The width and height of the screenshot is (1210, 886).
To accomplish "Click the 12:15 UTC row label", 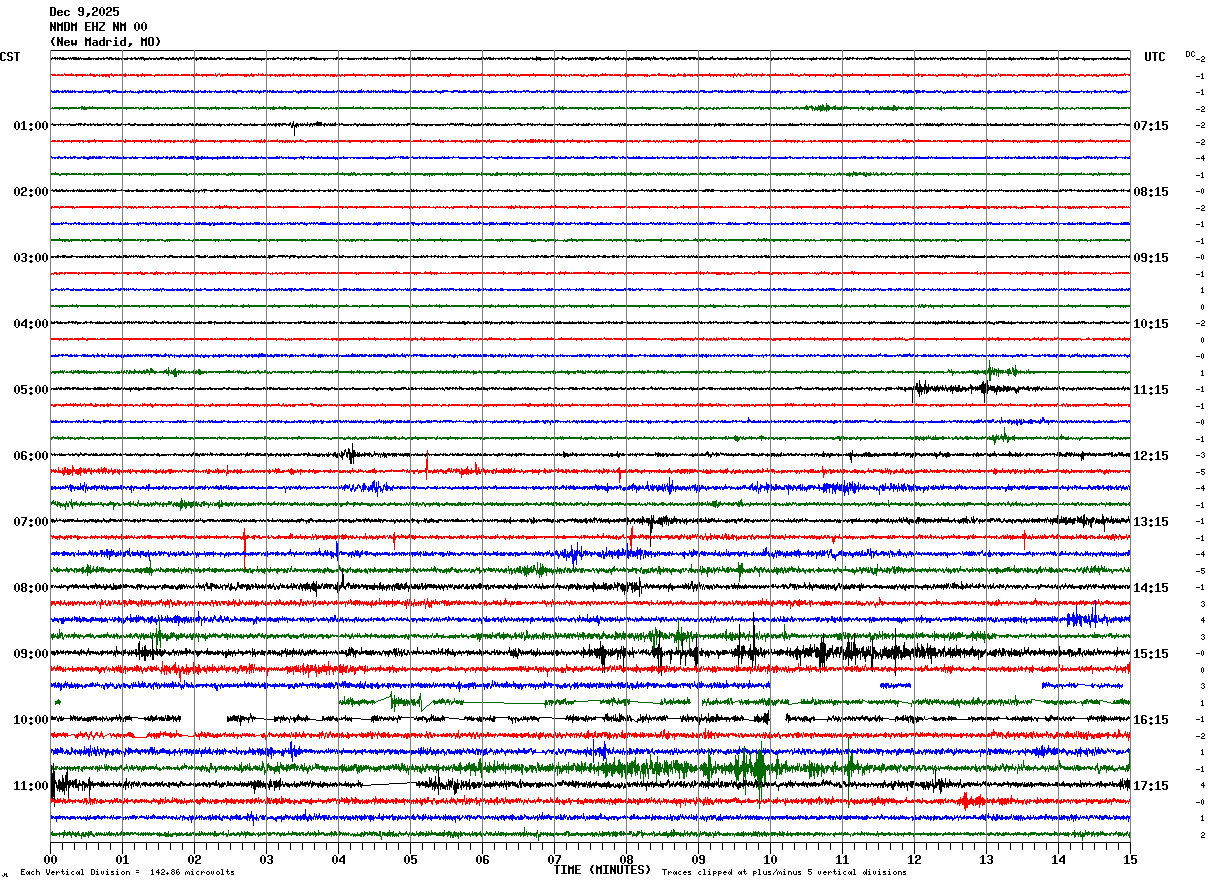I will coord(1151,456).
